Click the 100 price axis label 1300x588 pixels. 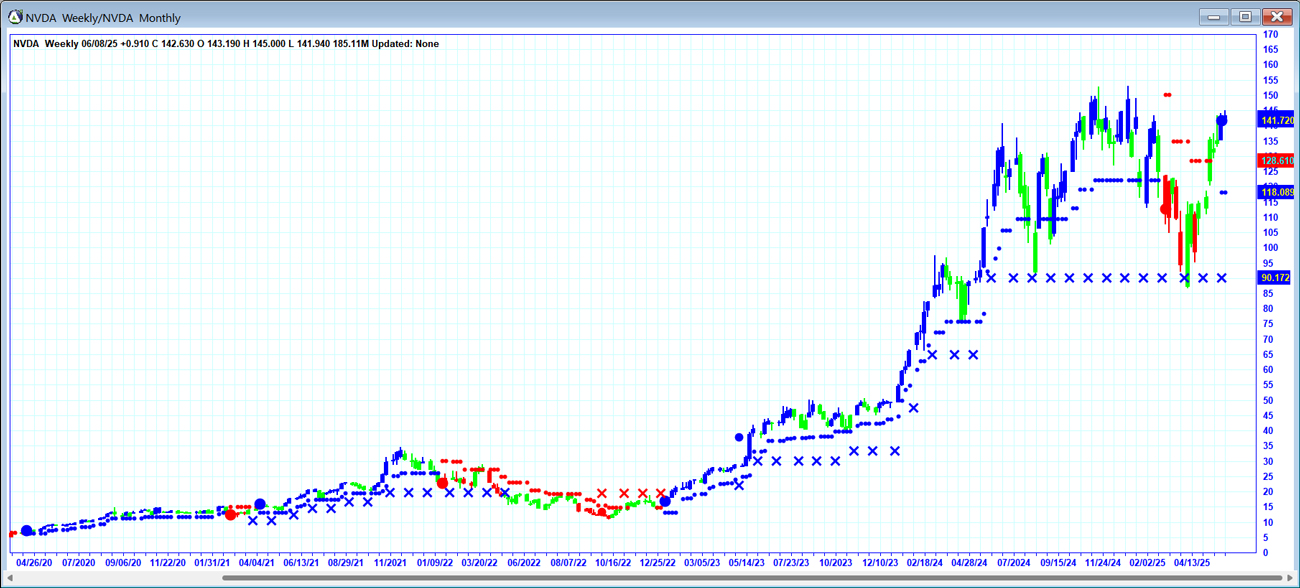pyautogui.click(x=1270, y=248)
